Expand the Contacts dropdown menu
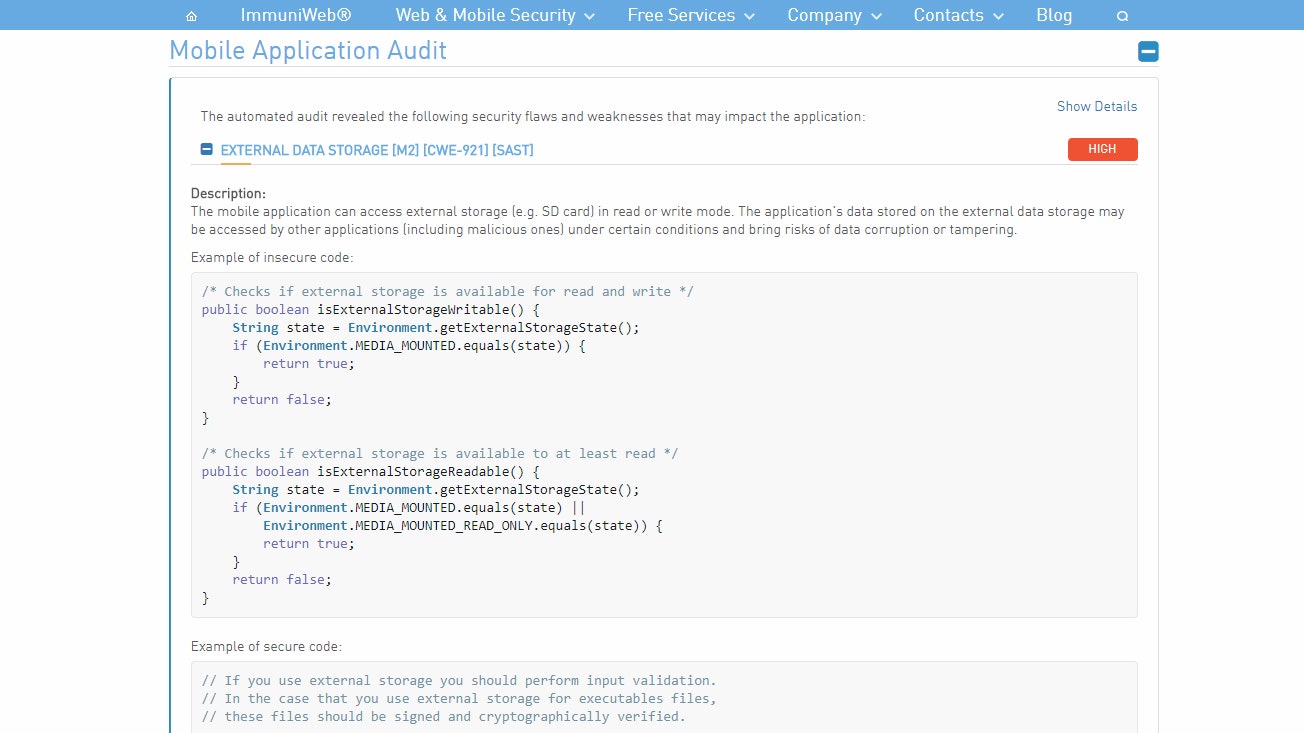The width and height of the screenshot is (1304, 733). click(958, 15)
